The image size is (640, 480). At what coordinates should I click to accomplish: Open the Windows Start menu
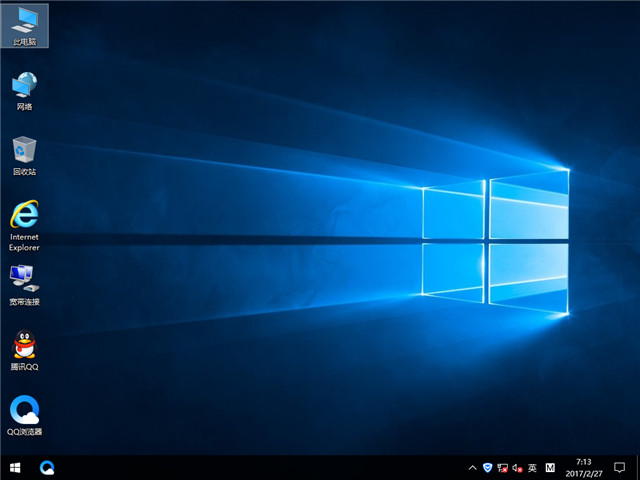15,468
